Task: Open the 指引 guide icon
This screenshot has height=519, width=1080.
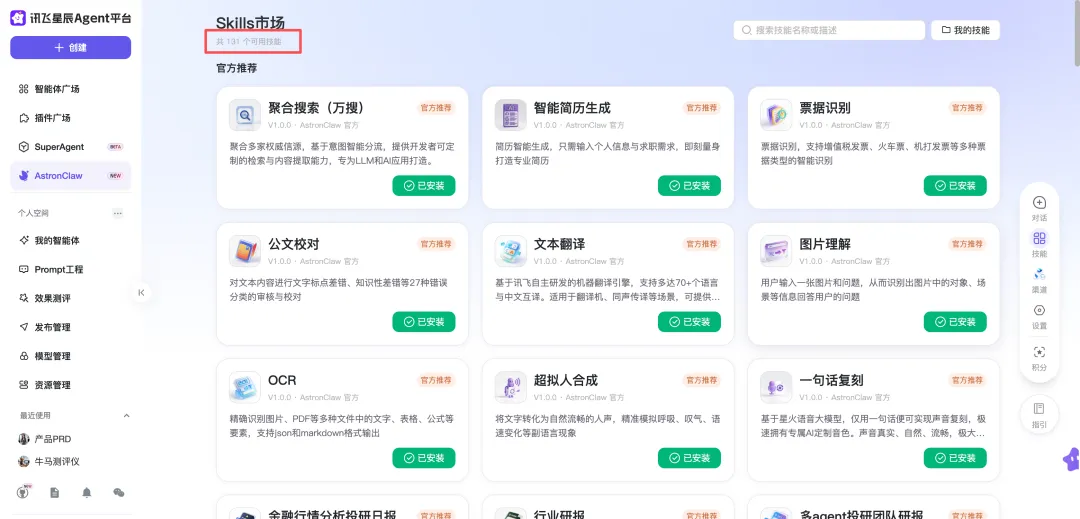Action: click(1039, 409)
